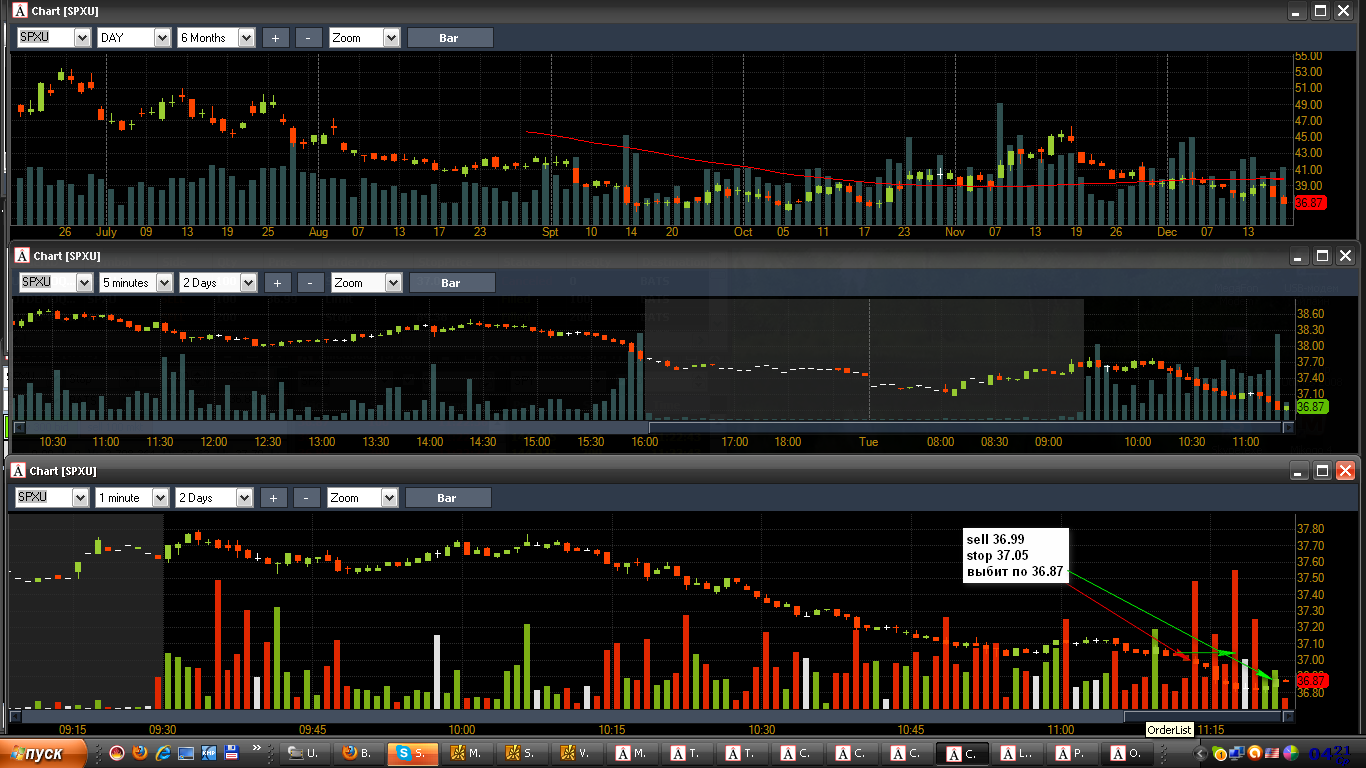Open Zoom dropdown in daily chart
Image resolution: width=1366 pixels, height=768 pixels.
coord(391,38)
